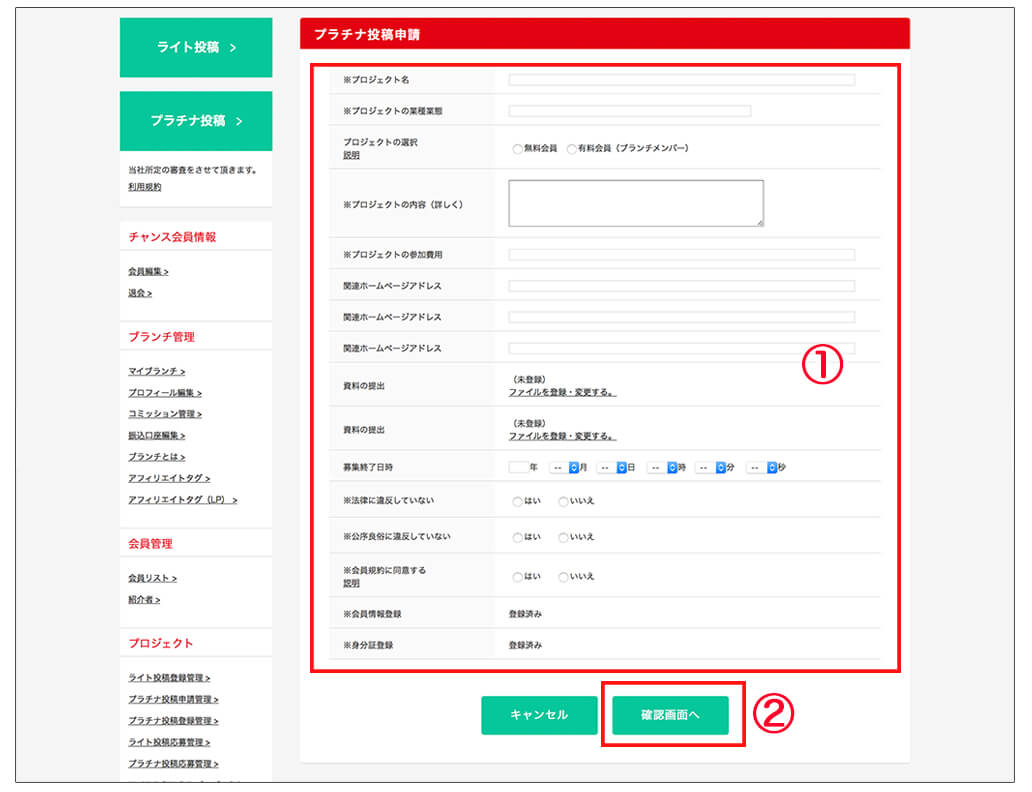Screen dimensions: 1032x792
Task: Choose はい for 法律に違反していない
Action: (x=517, y=501)
